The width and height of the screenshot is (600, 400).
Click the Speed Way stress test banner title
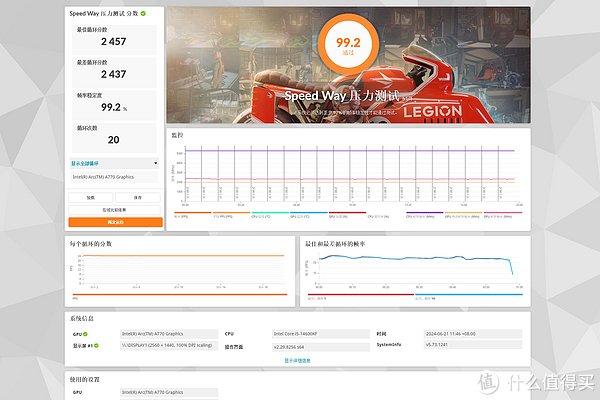[342, 96]
